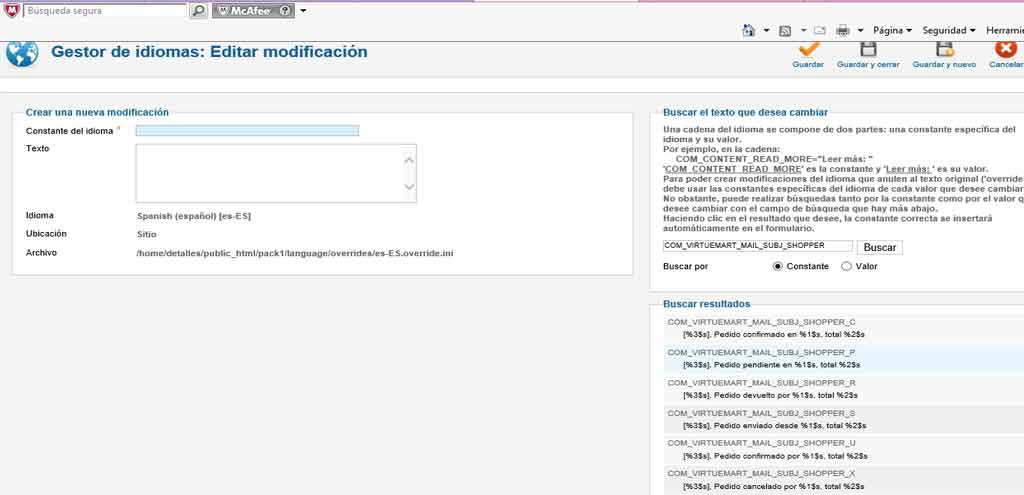Click the underlined 'Leer más:' example text
Screen dimensions: 1024x495
(908, 168)
